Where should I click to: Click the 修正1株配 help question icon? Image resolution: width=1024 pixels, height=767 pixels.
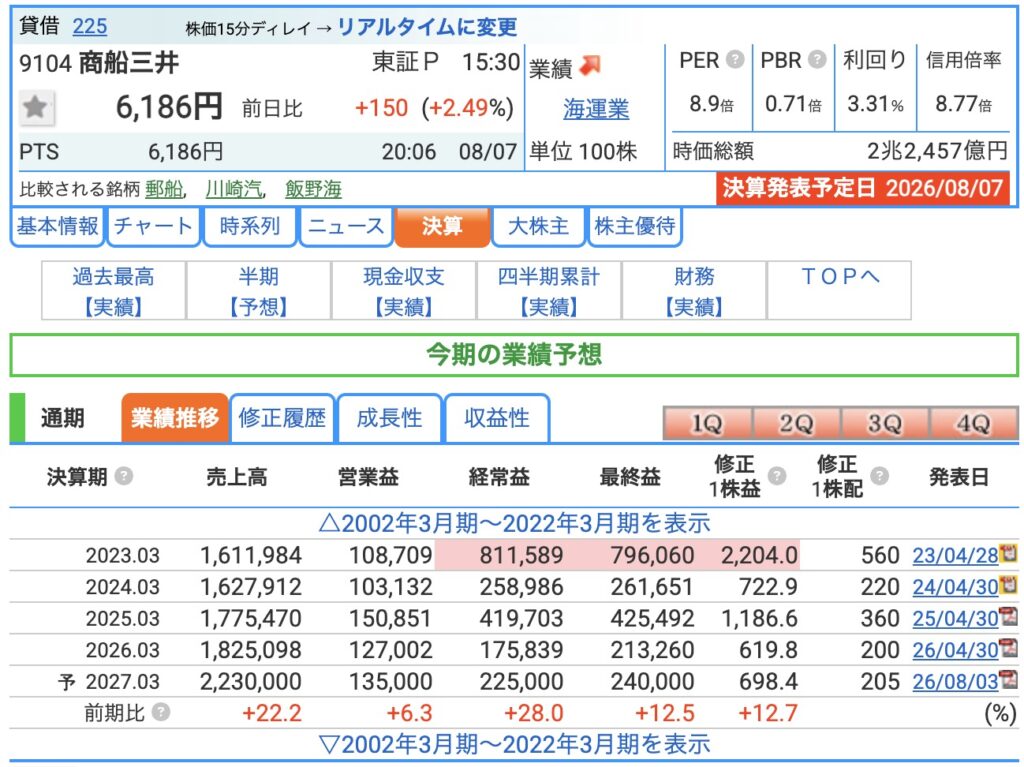tap(880, 476)
